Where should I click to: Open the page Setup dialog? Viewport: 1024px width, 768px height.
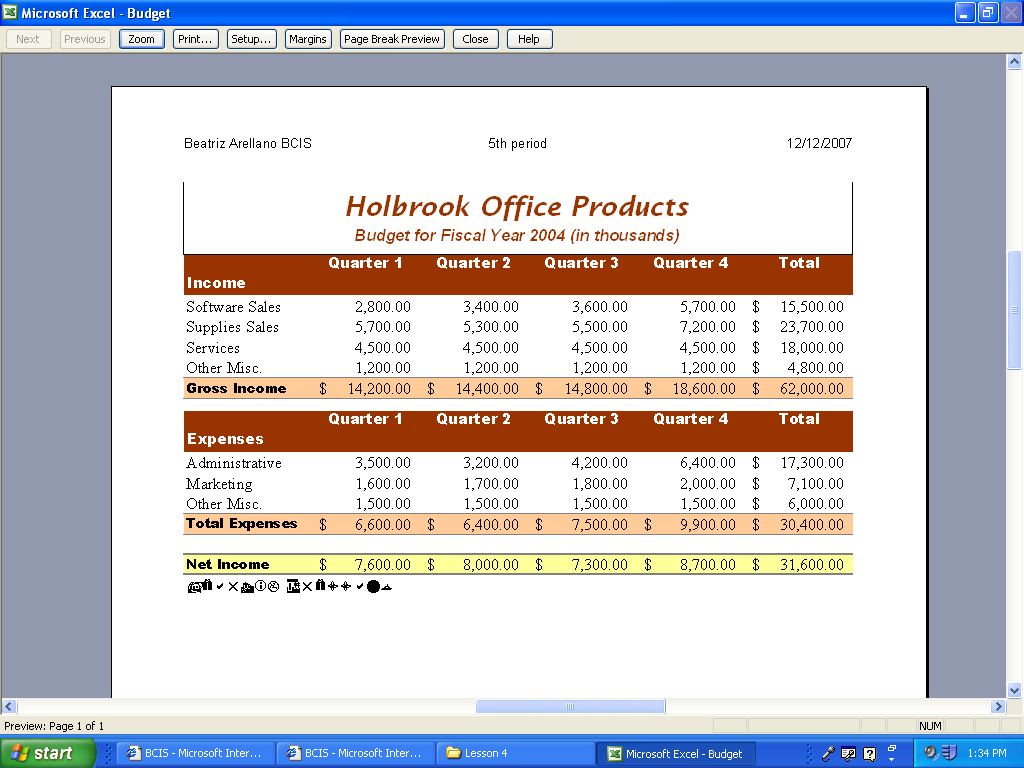251,39
